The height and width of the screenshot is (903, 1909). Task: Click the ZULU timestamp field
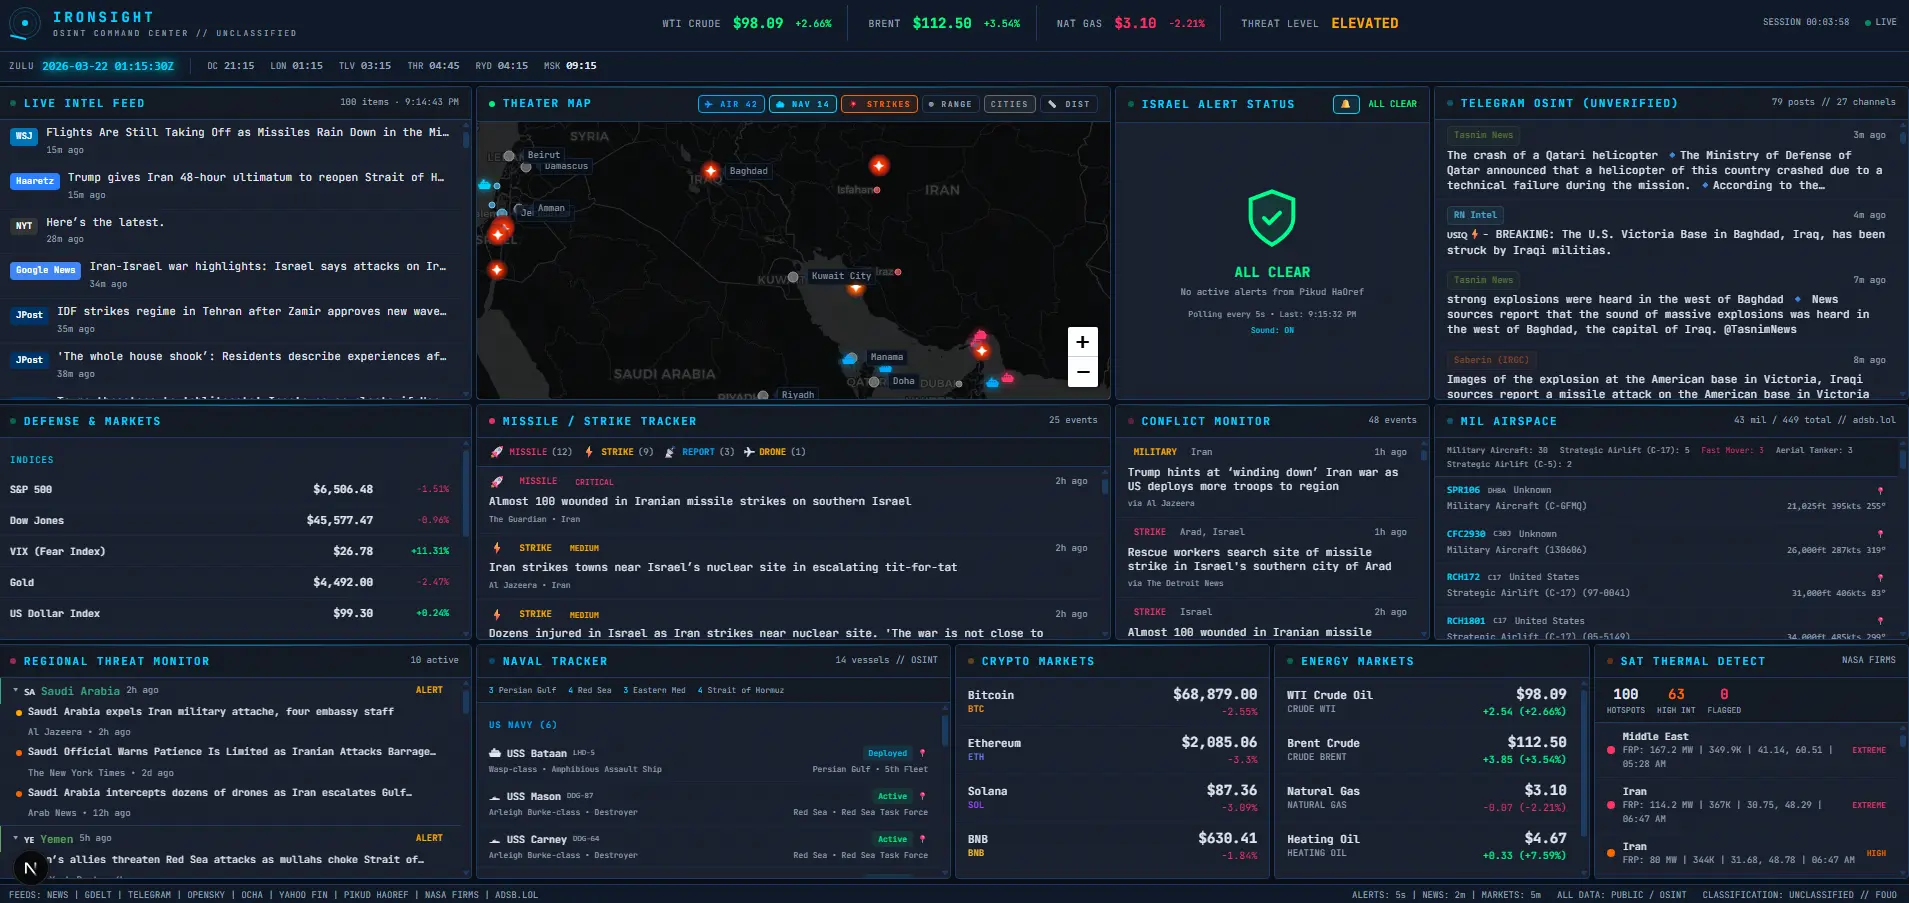(108, 66)
